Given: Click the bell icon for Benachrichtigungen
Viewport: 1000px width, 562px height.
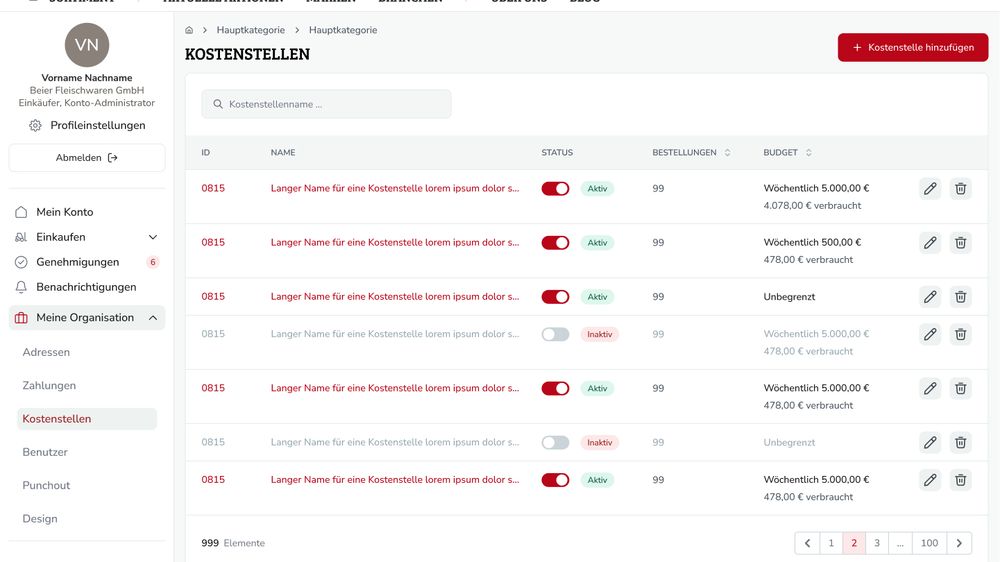Looking at the screenshot, I should point(21,287).
